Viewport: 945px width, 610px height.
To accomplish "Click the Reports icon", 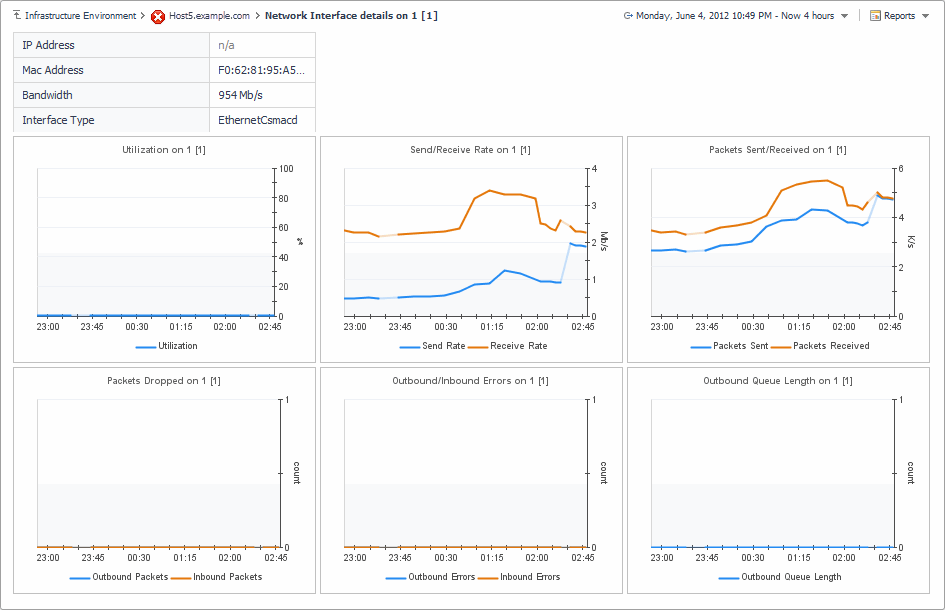I will (875, 16).
